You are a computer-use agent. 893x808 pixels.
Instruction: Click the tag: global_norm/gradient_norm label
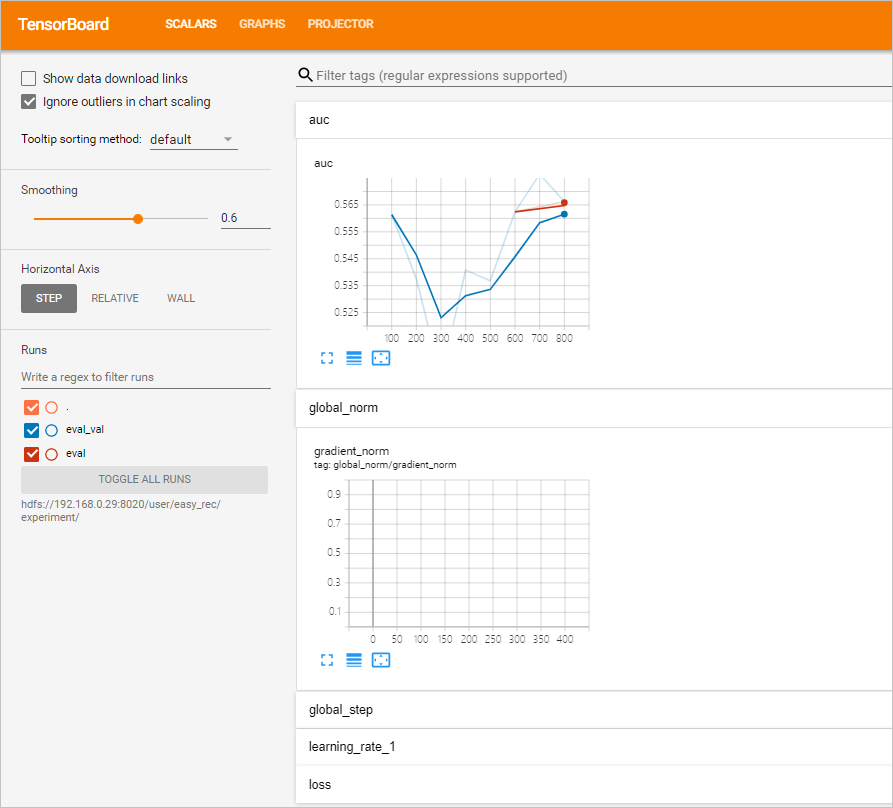pos(385,465)
